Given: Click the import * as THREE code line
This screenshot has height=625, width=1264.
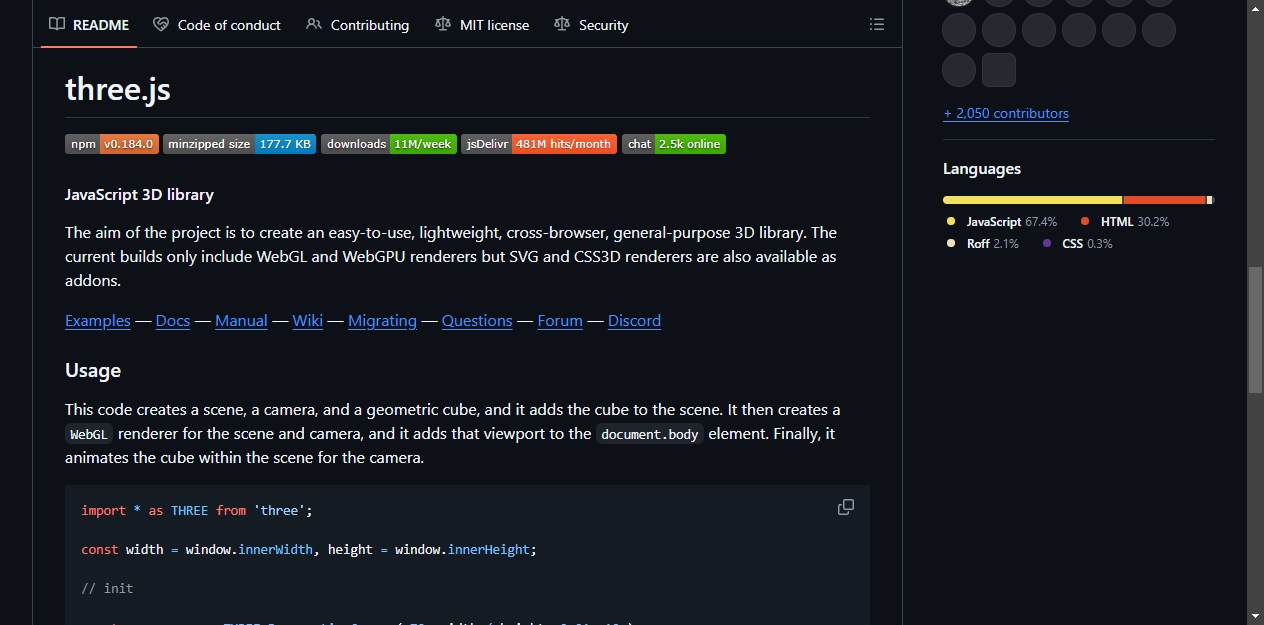Looking at the screenshot, I should 197,510.
